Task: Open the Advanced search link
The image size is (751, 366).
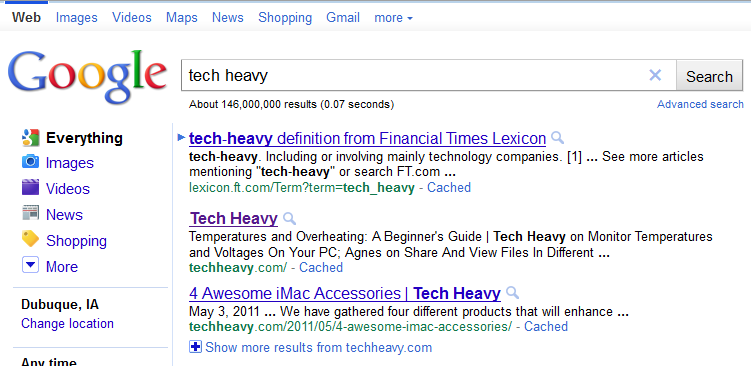Action: tap(700, 104)
